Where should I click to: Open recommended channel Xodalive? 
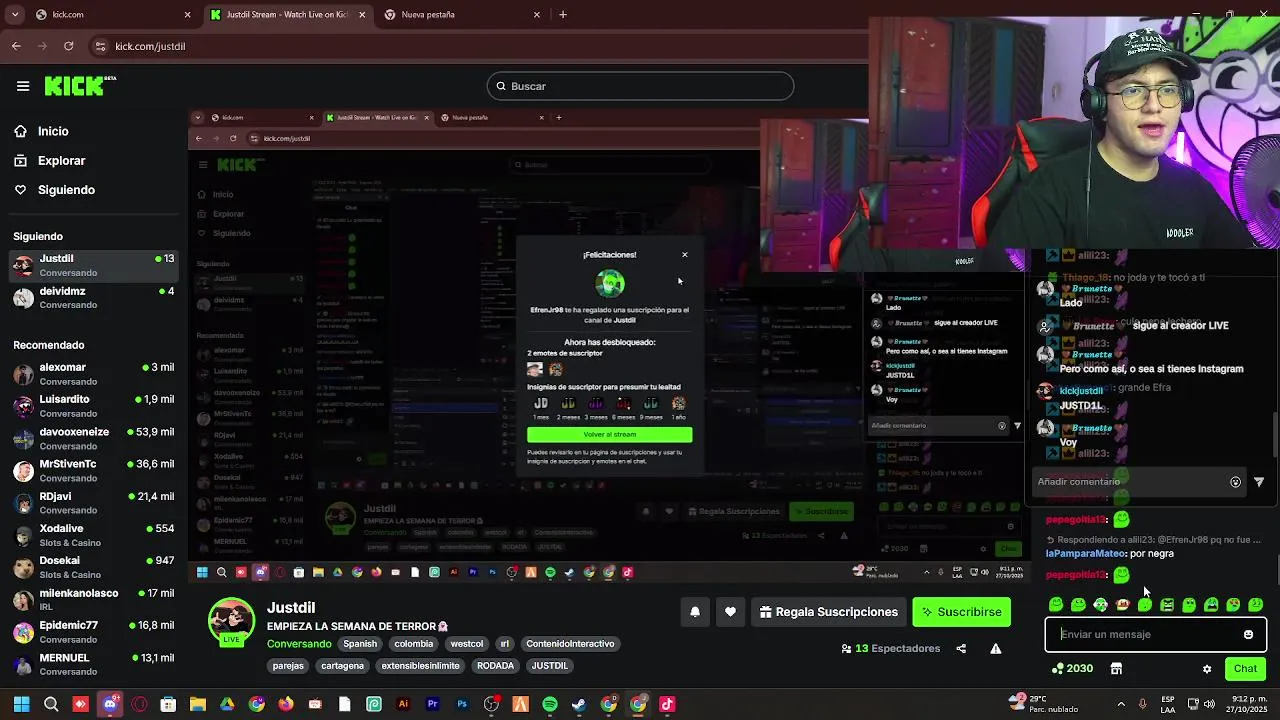(x=94, y=534)
